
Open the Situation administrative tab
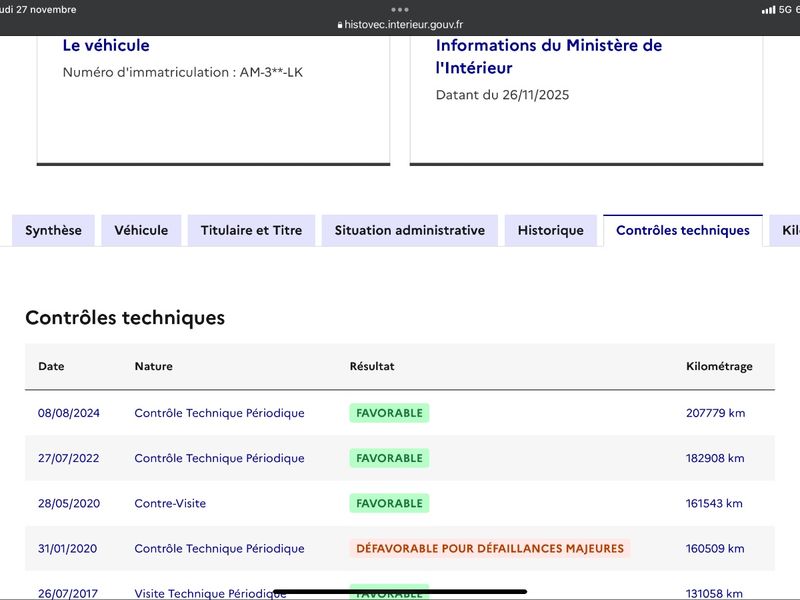(x=409, y=230)
